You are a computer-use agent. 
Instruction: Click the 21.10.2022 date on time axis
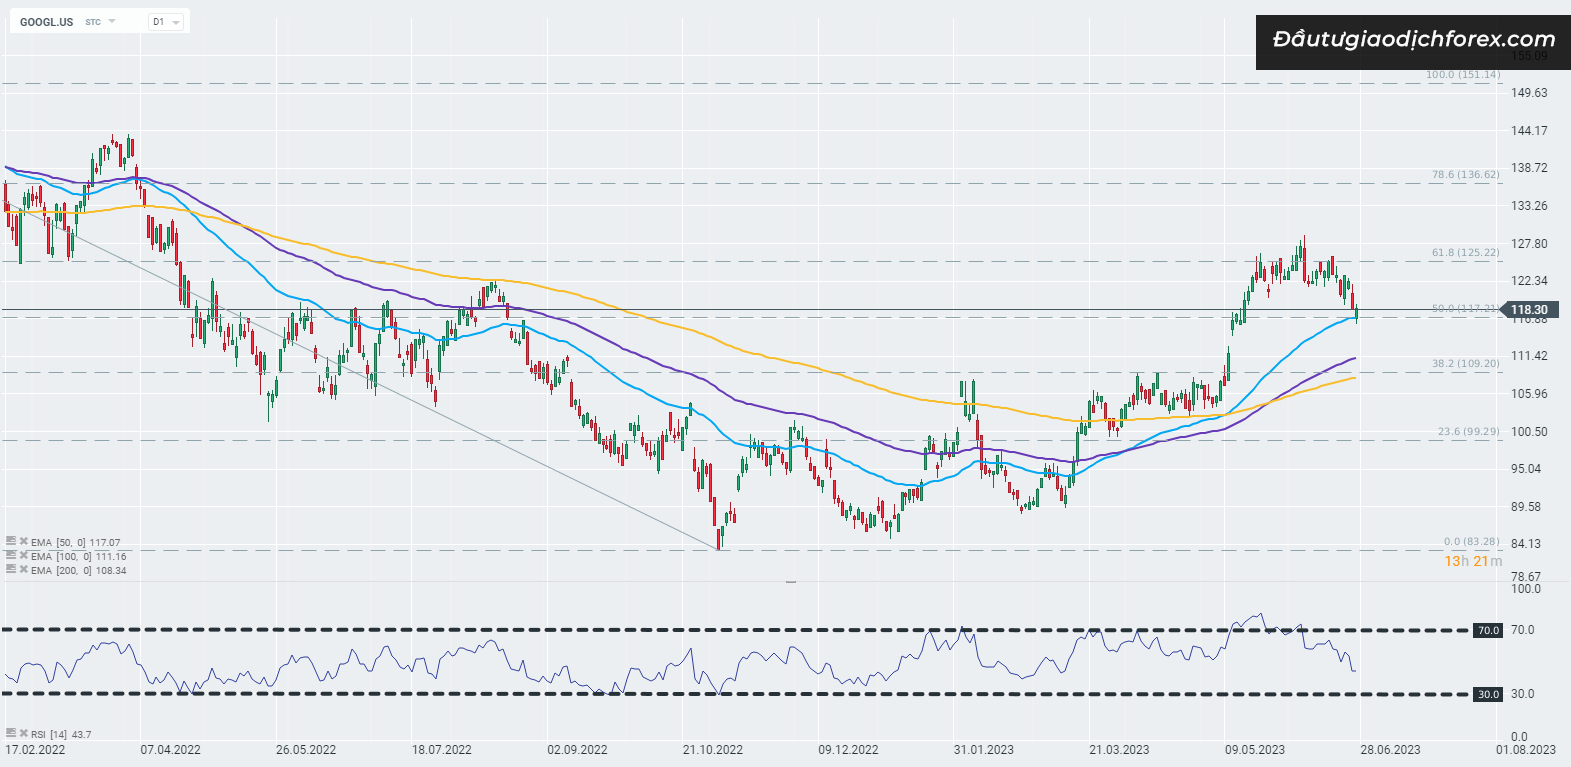coord(713,750)
